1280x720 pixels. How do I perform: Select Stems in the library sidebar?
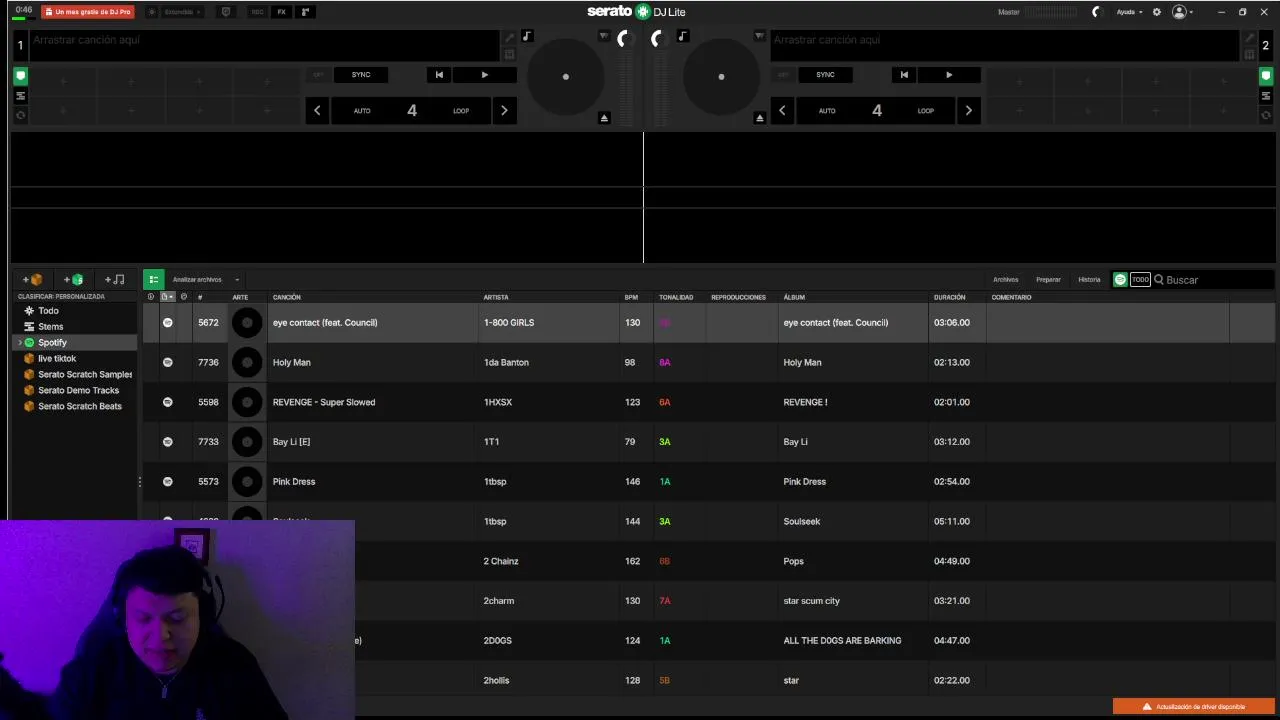[x=50, y=327]
